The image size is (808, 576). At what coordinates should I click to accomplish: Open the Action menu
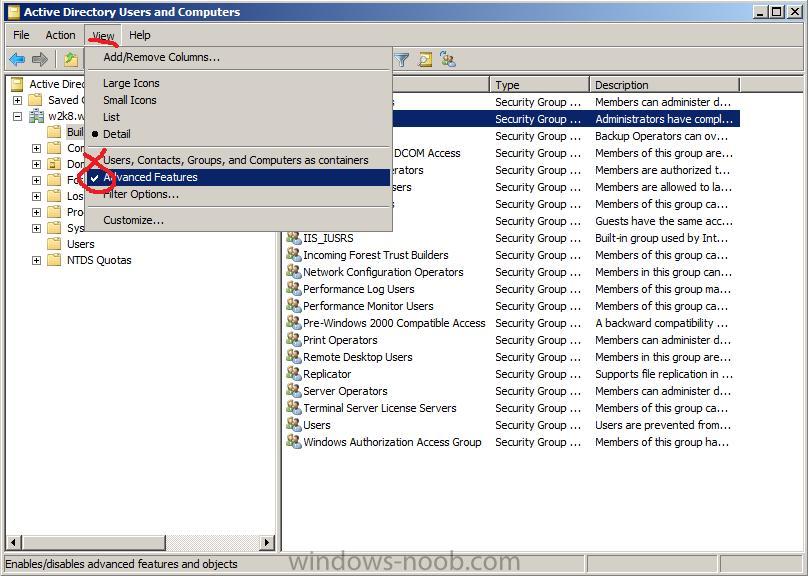click(x=60, y=35)
